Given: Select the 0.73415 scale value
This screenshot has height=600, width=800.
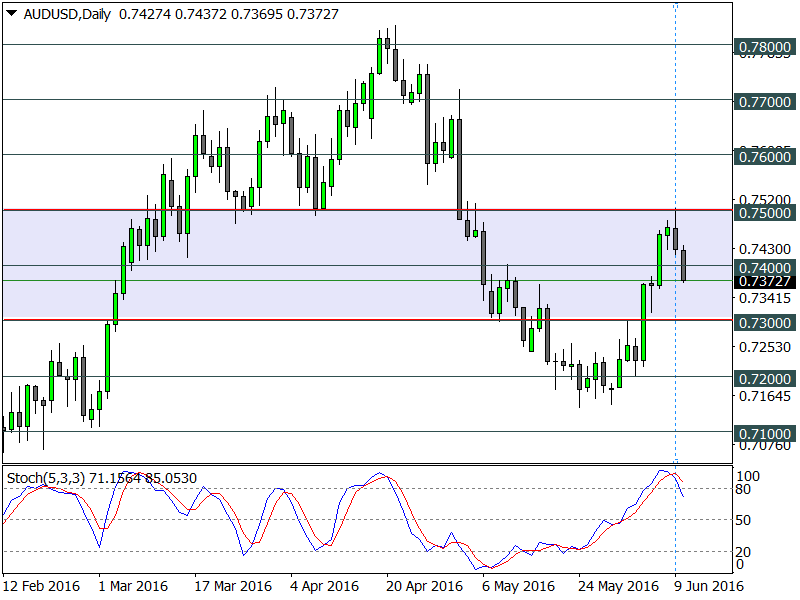Looking at the screenshot, I should pos(765,297).
